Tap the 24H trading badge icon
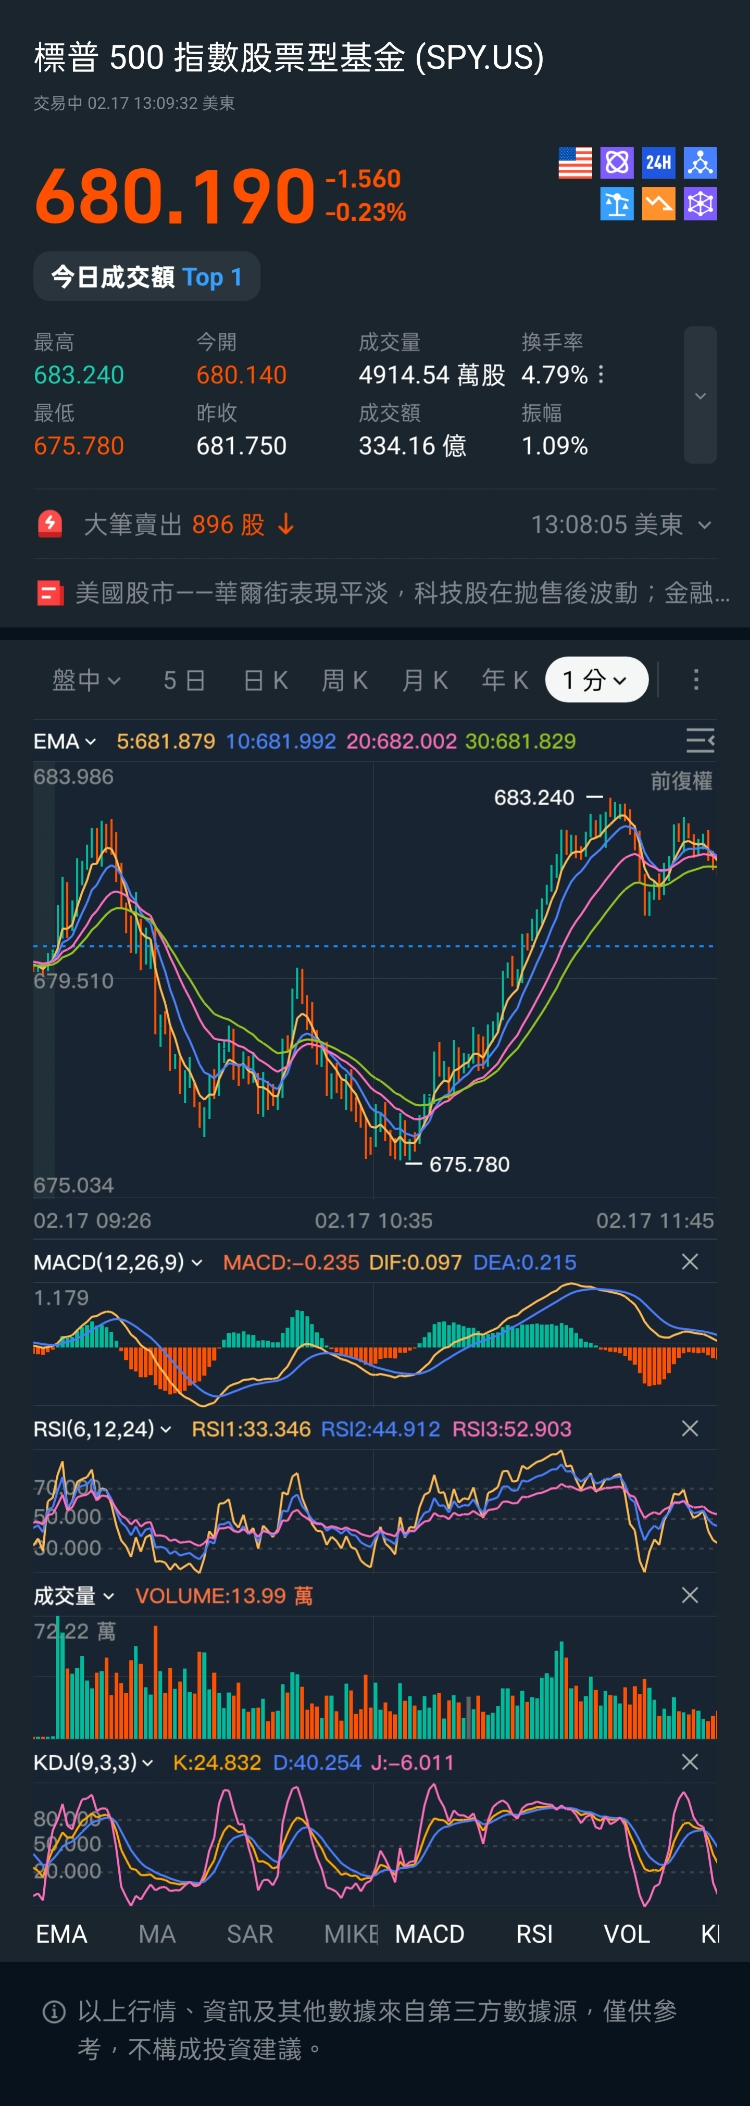Image resolution: width=750 pixels, height=2106 pixels. [x=658, y=163]
